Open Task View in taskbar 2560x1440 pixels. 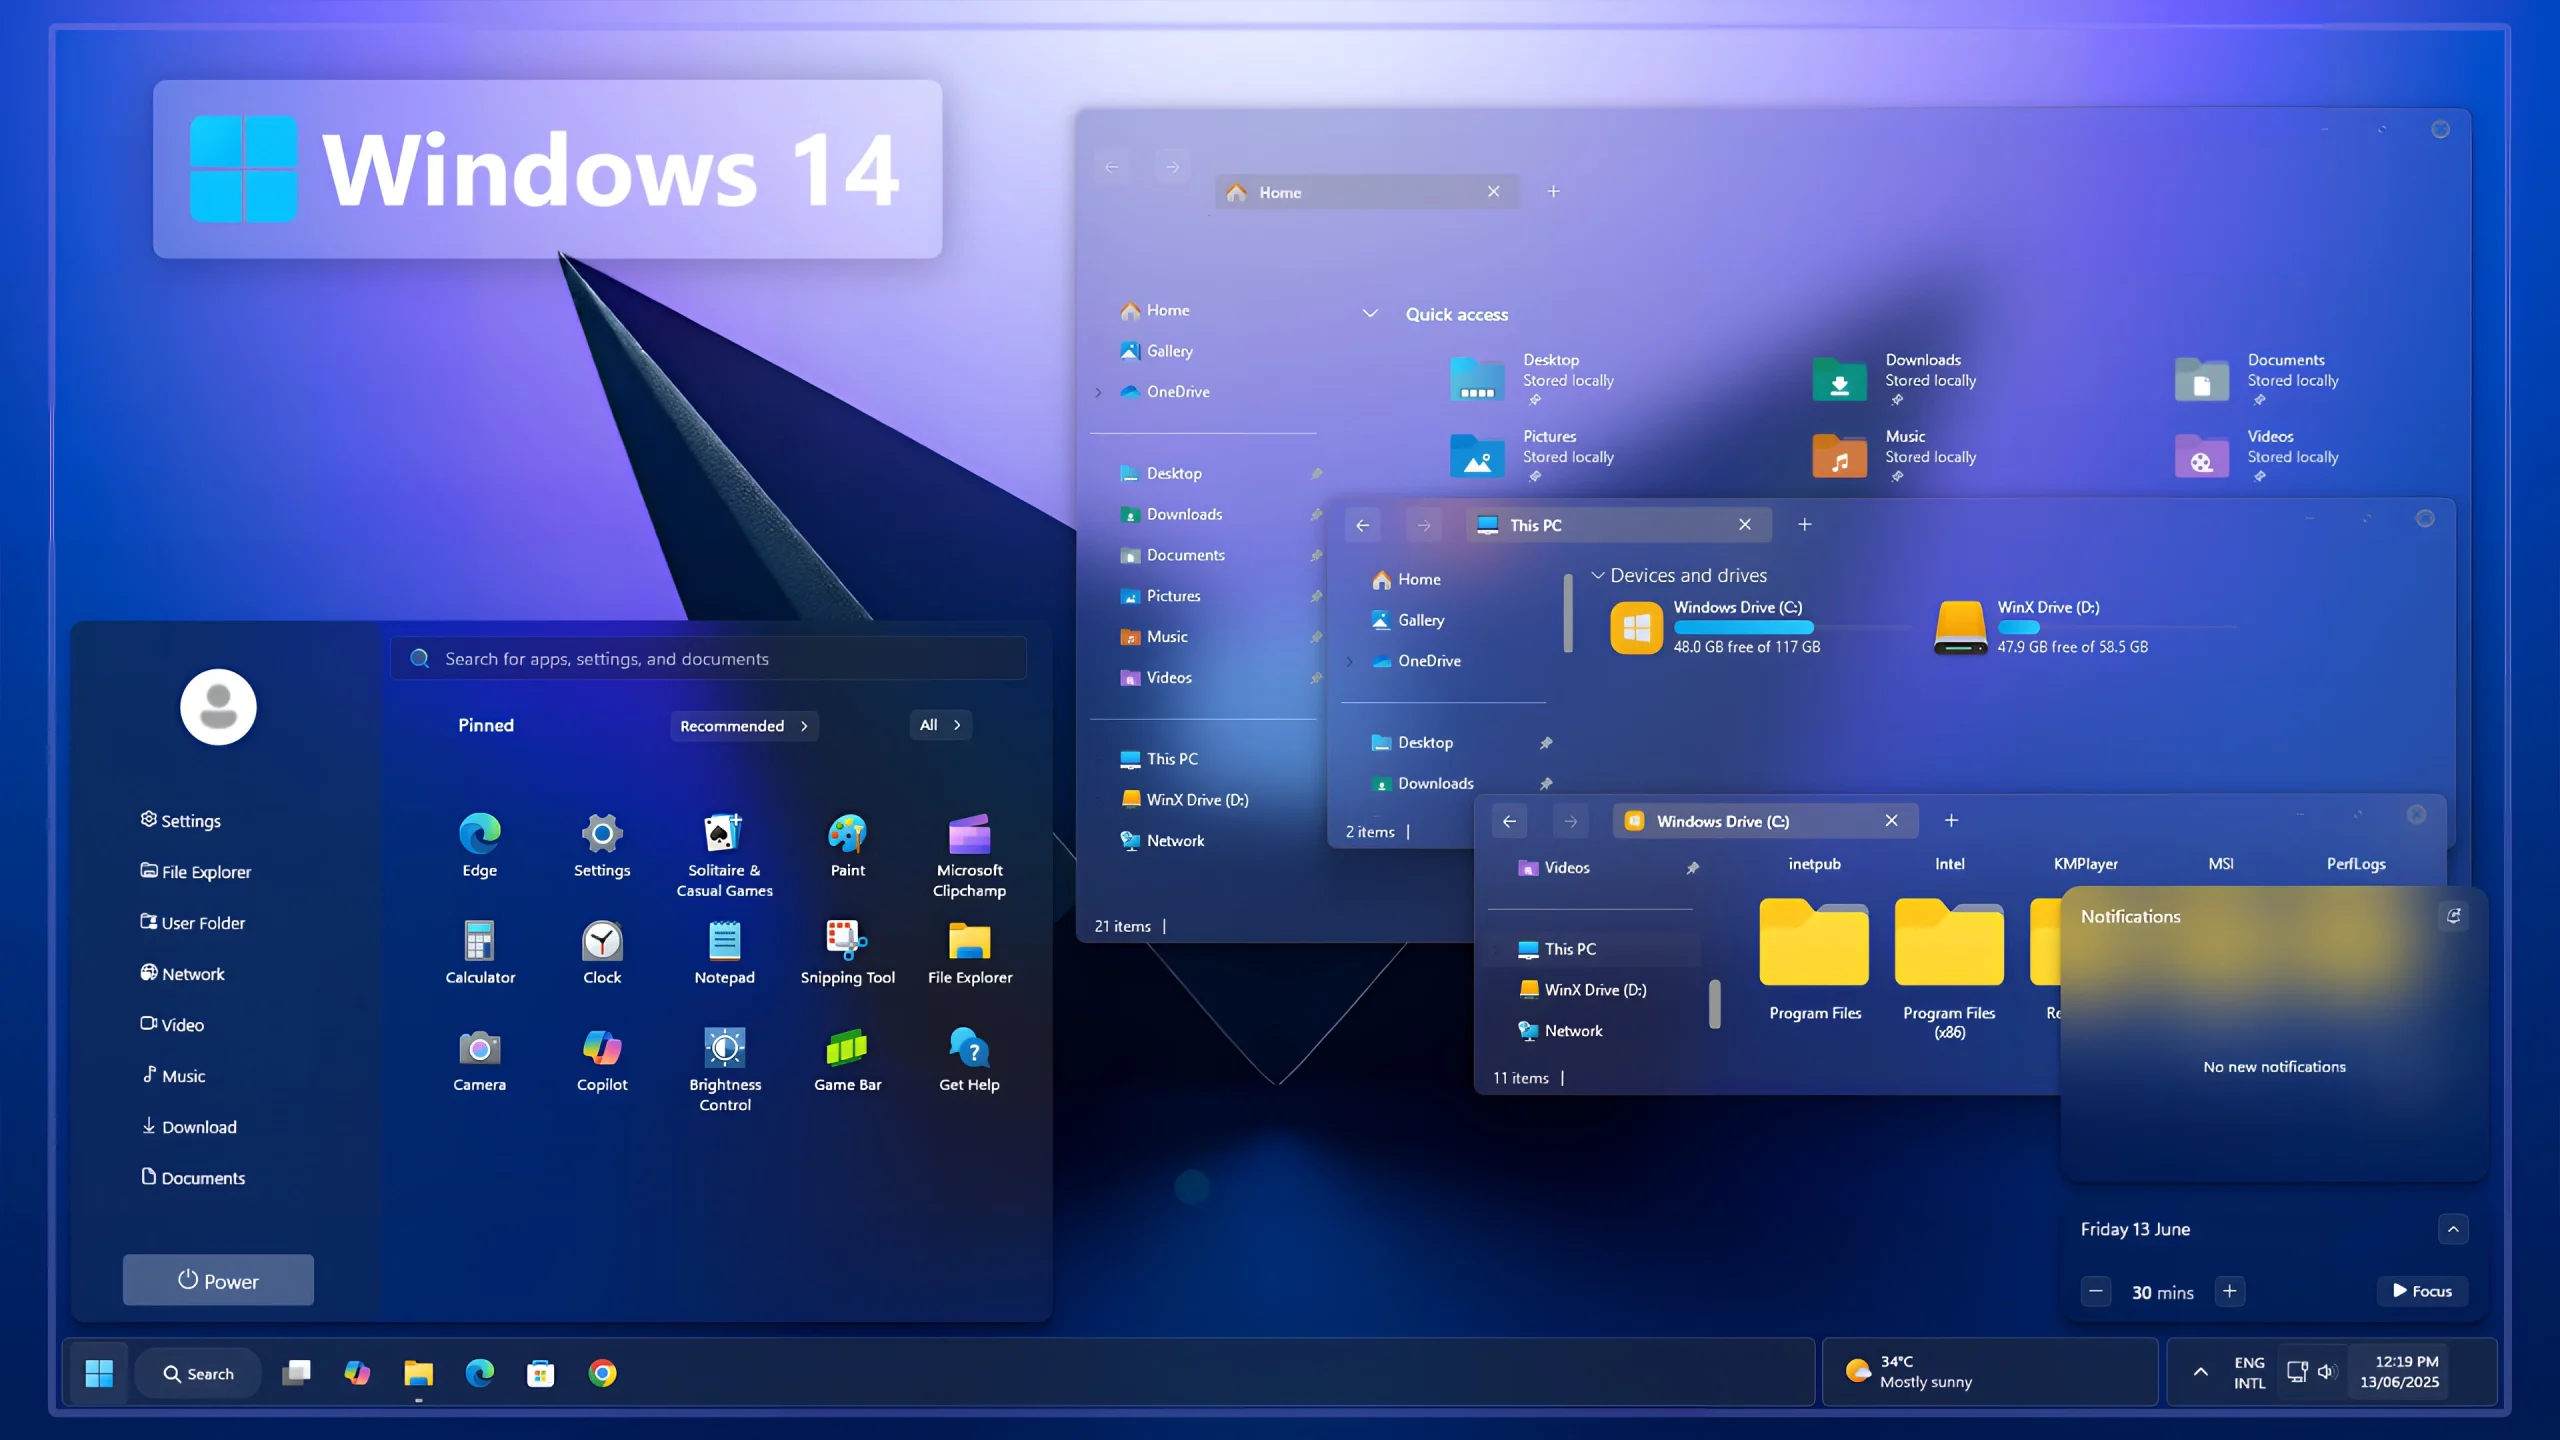tap(296, 1373)
